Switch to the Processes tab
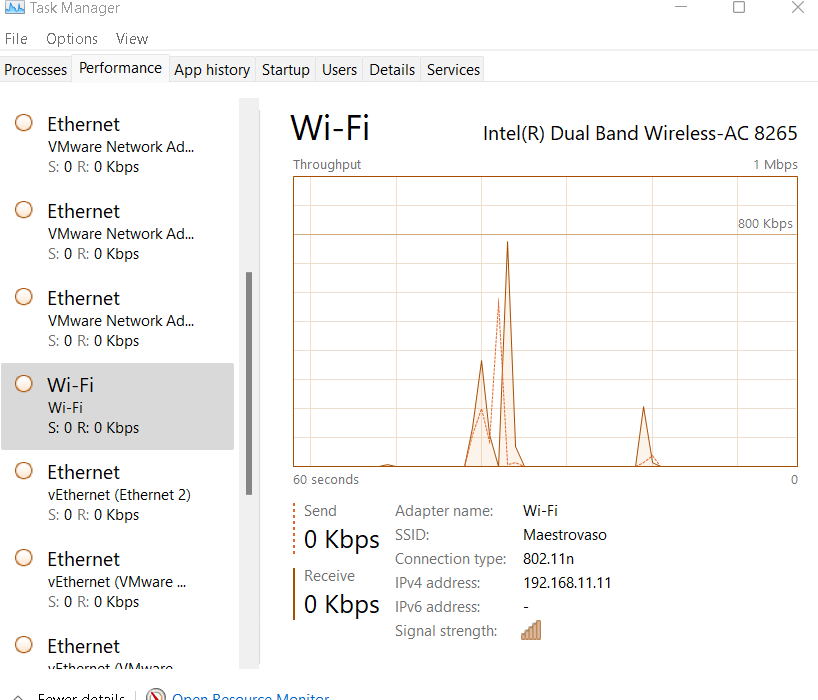This screenshot has height=700, width=818. click(x=36, y=70)
